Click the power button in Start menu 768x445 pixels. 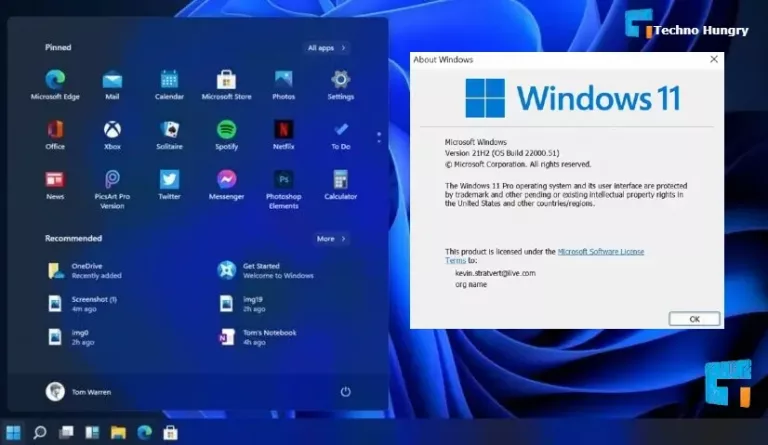tap(345, 392)
